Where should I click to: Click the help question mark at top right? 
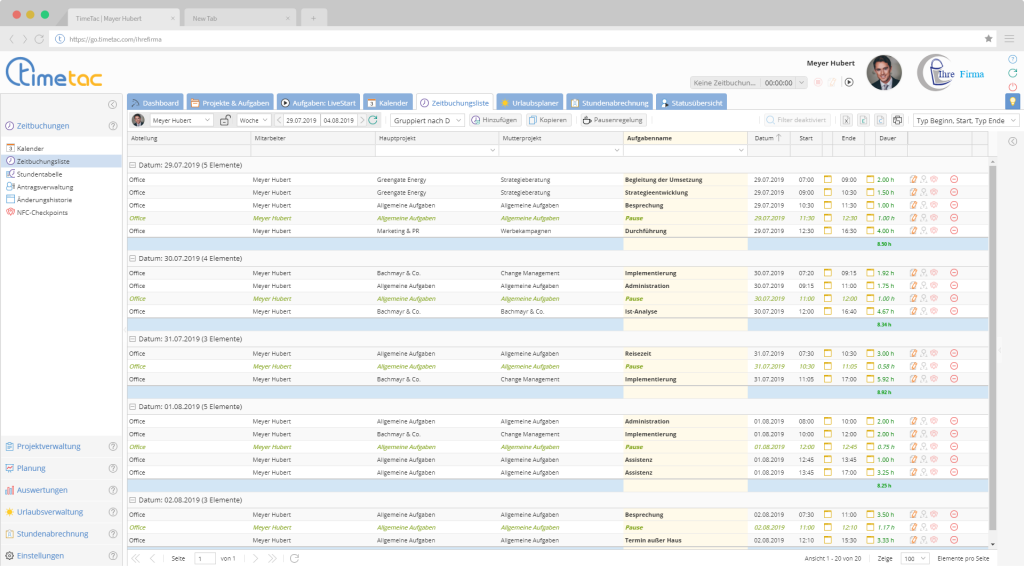(1012, 59)
